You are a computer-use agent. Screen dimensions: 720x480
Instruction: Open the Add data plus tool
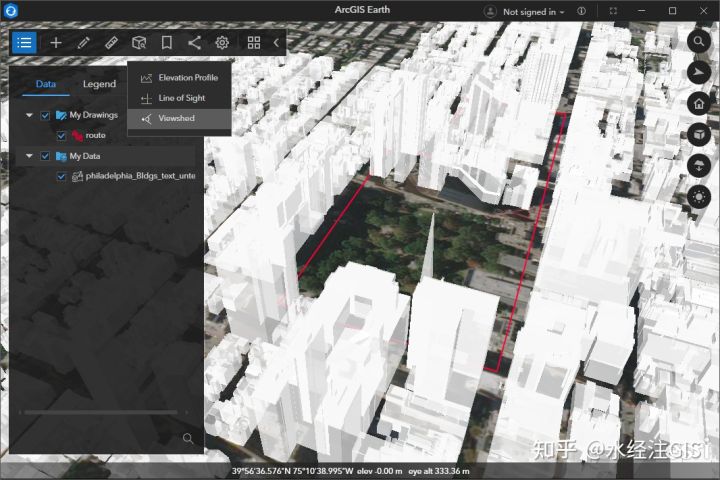tap(56, 43)
